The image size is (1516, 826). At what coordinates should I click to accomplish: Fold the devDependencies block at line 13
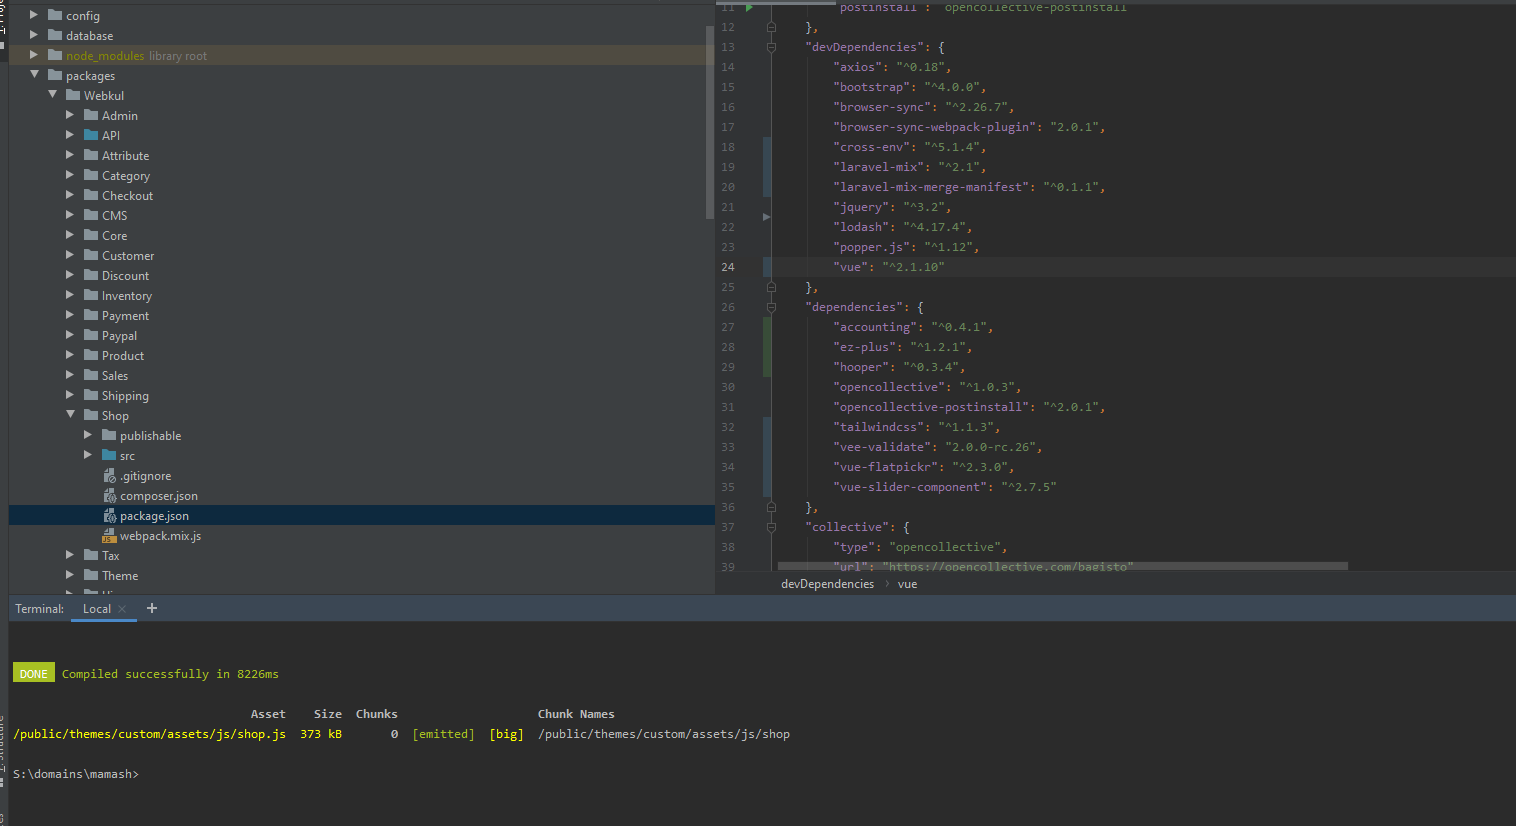click(x=771, y=47)
